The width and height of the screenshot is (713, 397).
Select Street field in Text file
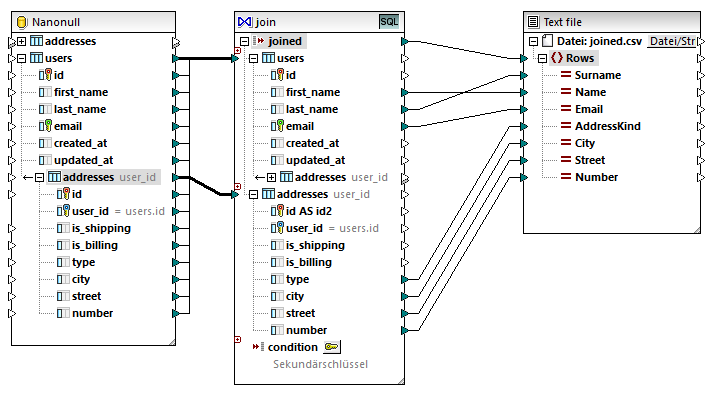[590, 160]
